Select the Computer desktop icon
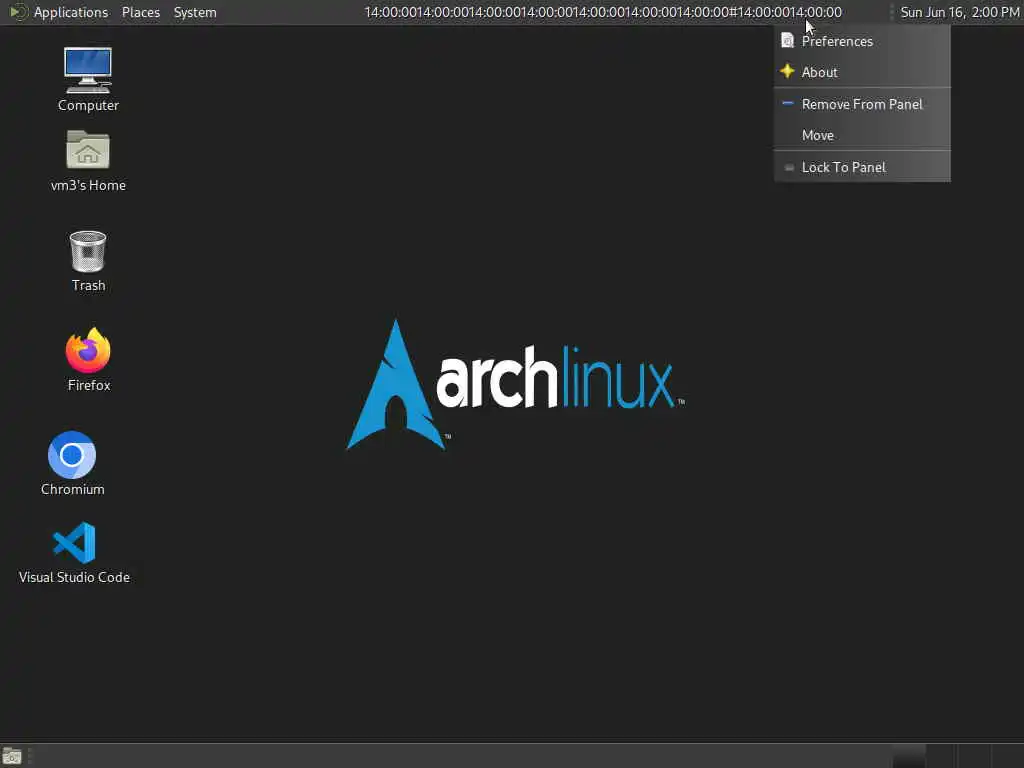The height and width of the screenshot is (768, 1024). tap(88, 80)
